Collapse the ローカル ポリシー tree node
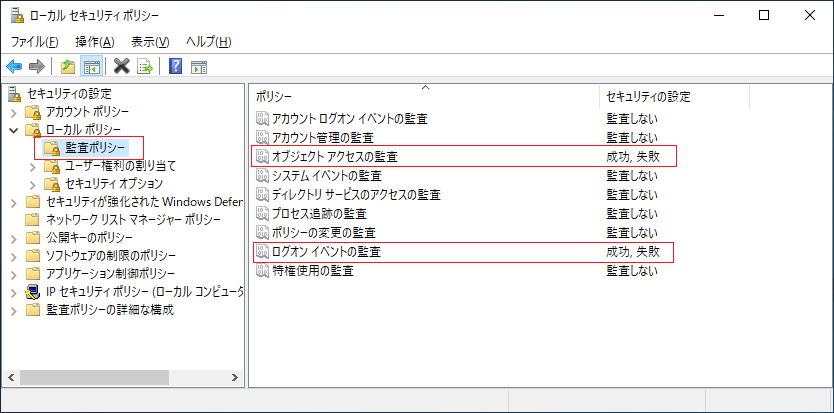Viewport: 834px width, 413px height. (x=14, y=130)
